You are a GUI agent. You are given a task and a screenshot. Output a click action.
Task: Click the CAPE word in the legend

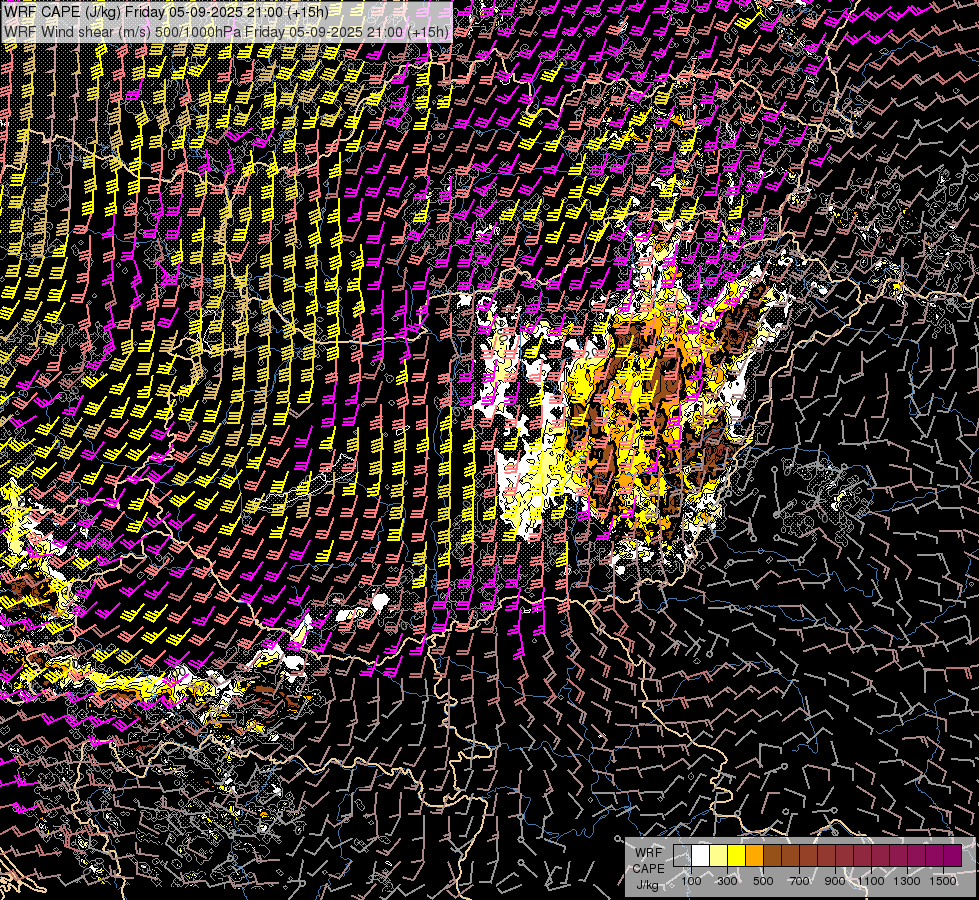coord(649,869)
